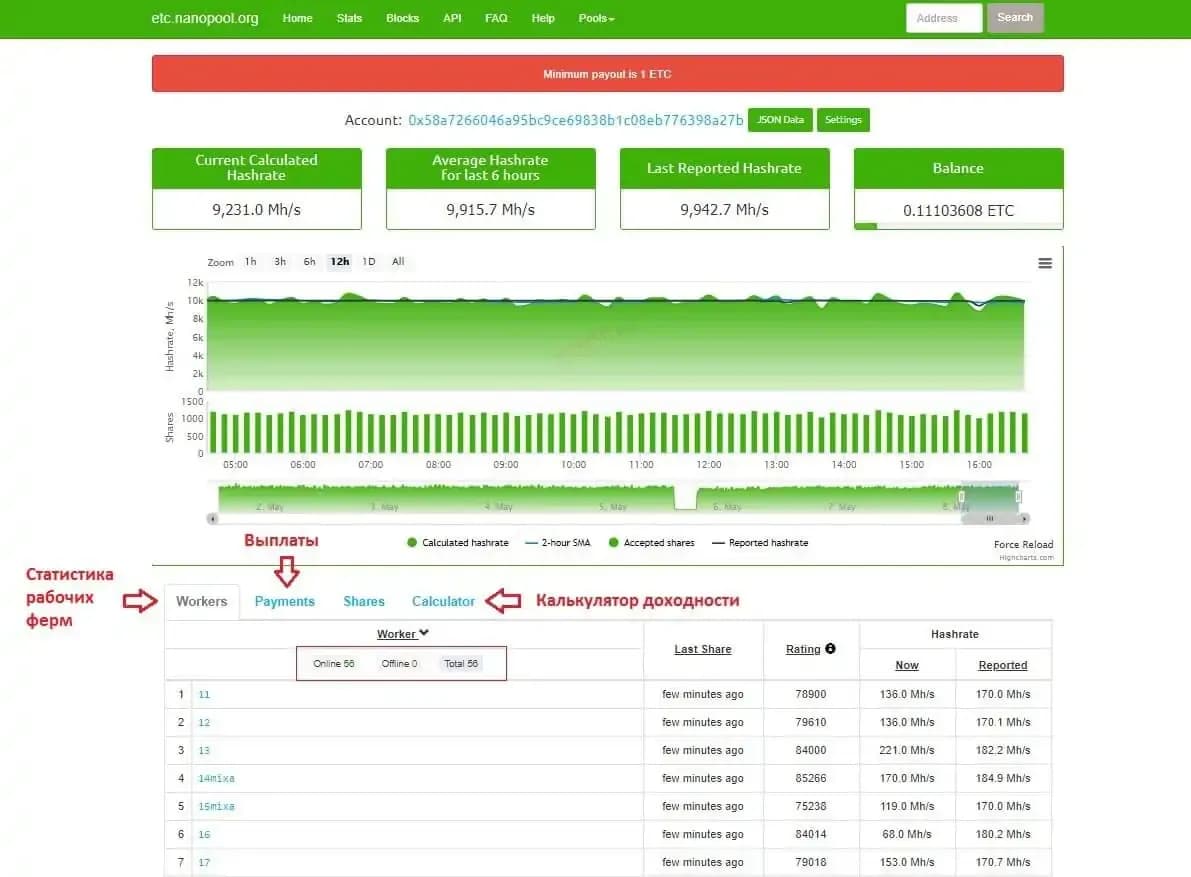Click the Rating info icon
Screen dimensions: 1191x877
tap(830, 648)
